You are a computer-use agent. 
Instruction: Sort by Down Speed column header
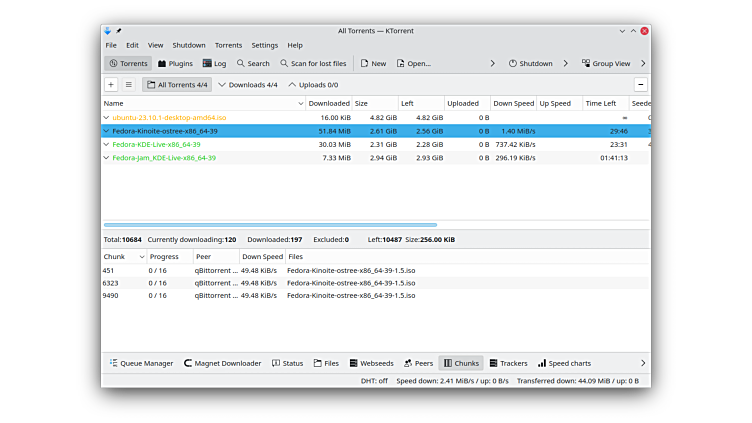click(513, 103)
